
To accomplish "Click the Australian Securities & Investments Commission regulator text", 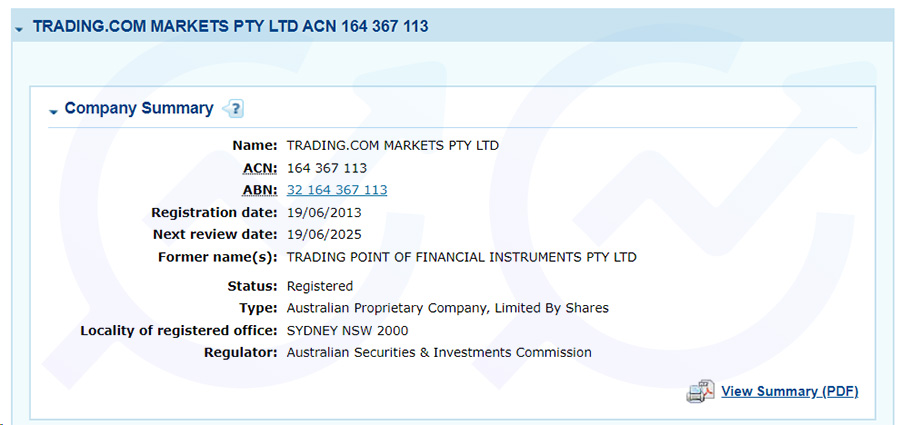I will tap(439, 353).
